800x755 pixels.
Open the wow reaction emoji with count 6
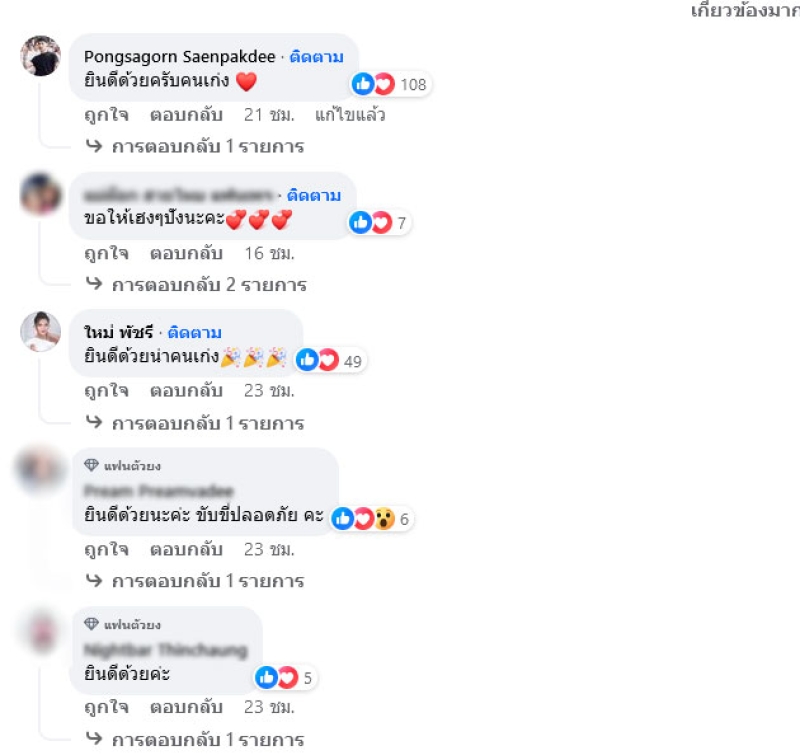[385, 519]
